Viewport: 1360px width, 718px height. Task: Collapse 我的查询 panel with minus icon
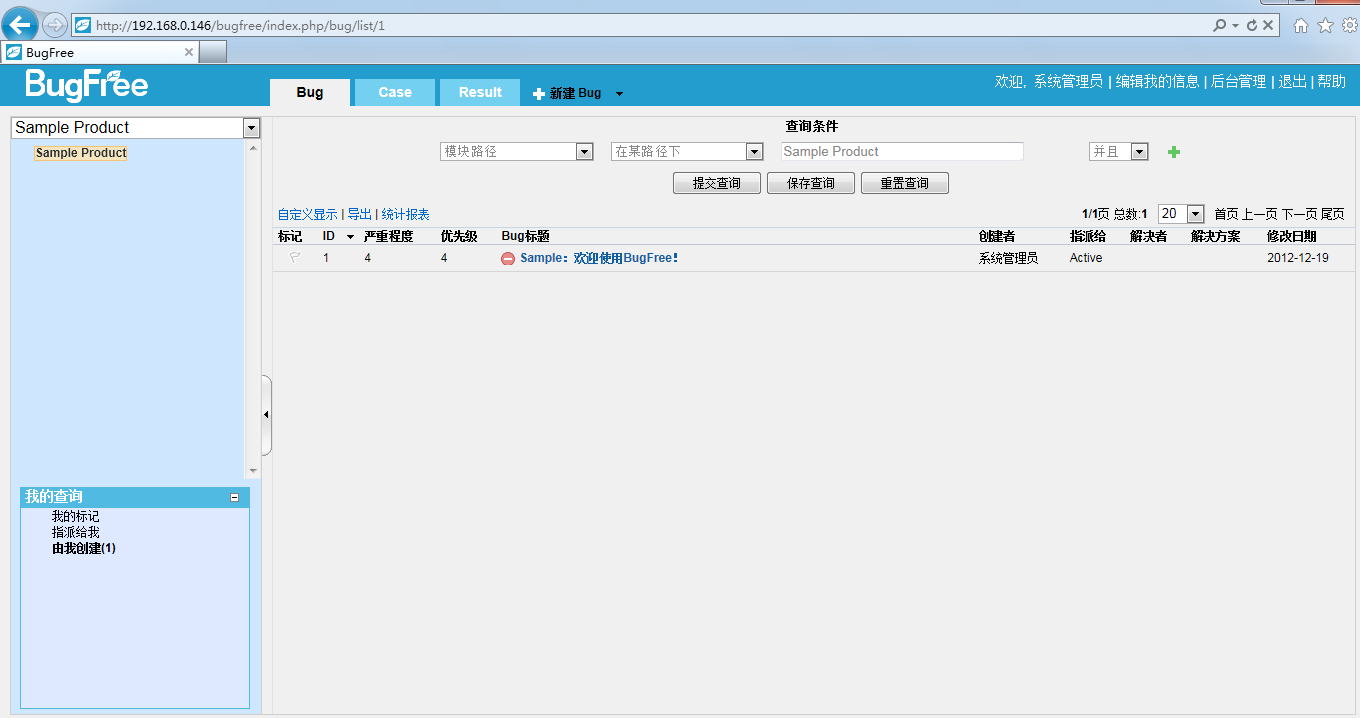(235, 497)
